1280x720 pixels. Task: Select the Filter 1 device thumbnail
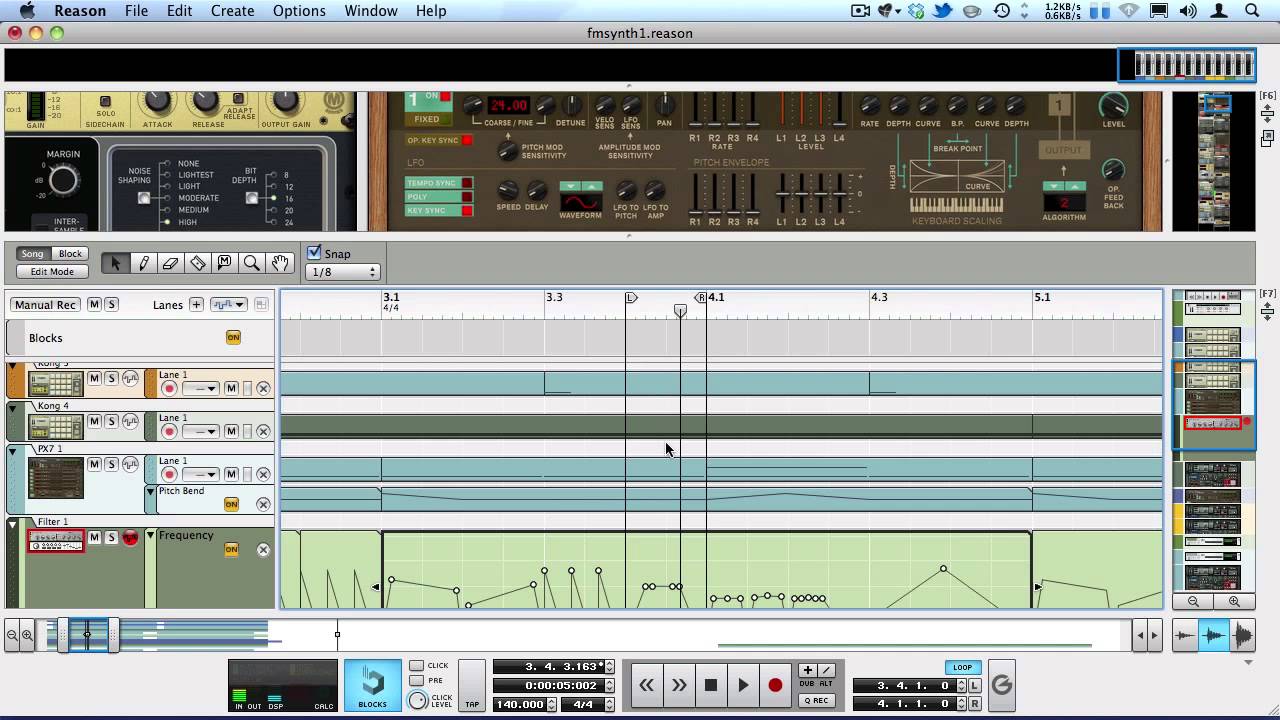point(56,541)
